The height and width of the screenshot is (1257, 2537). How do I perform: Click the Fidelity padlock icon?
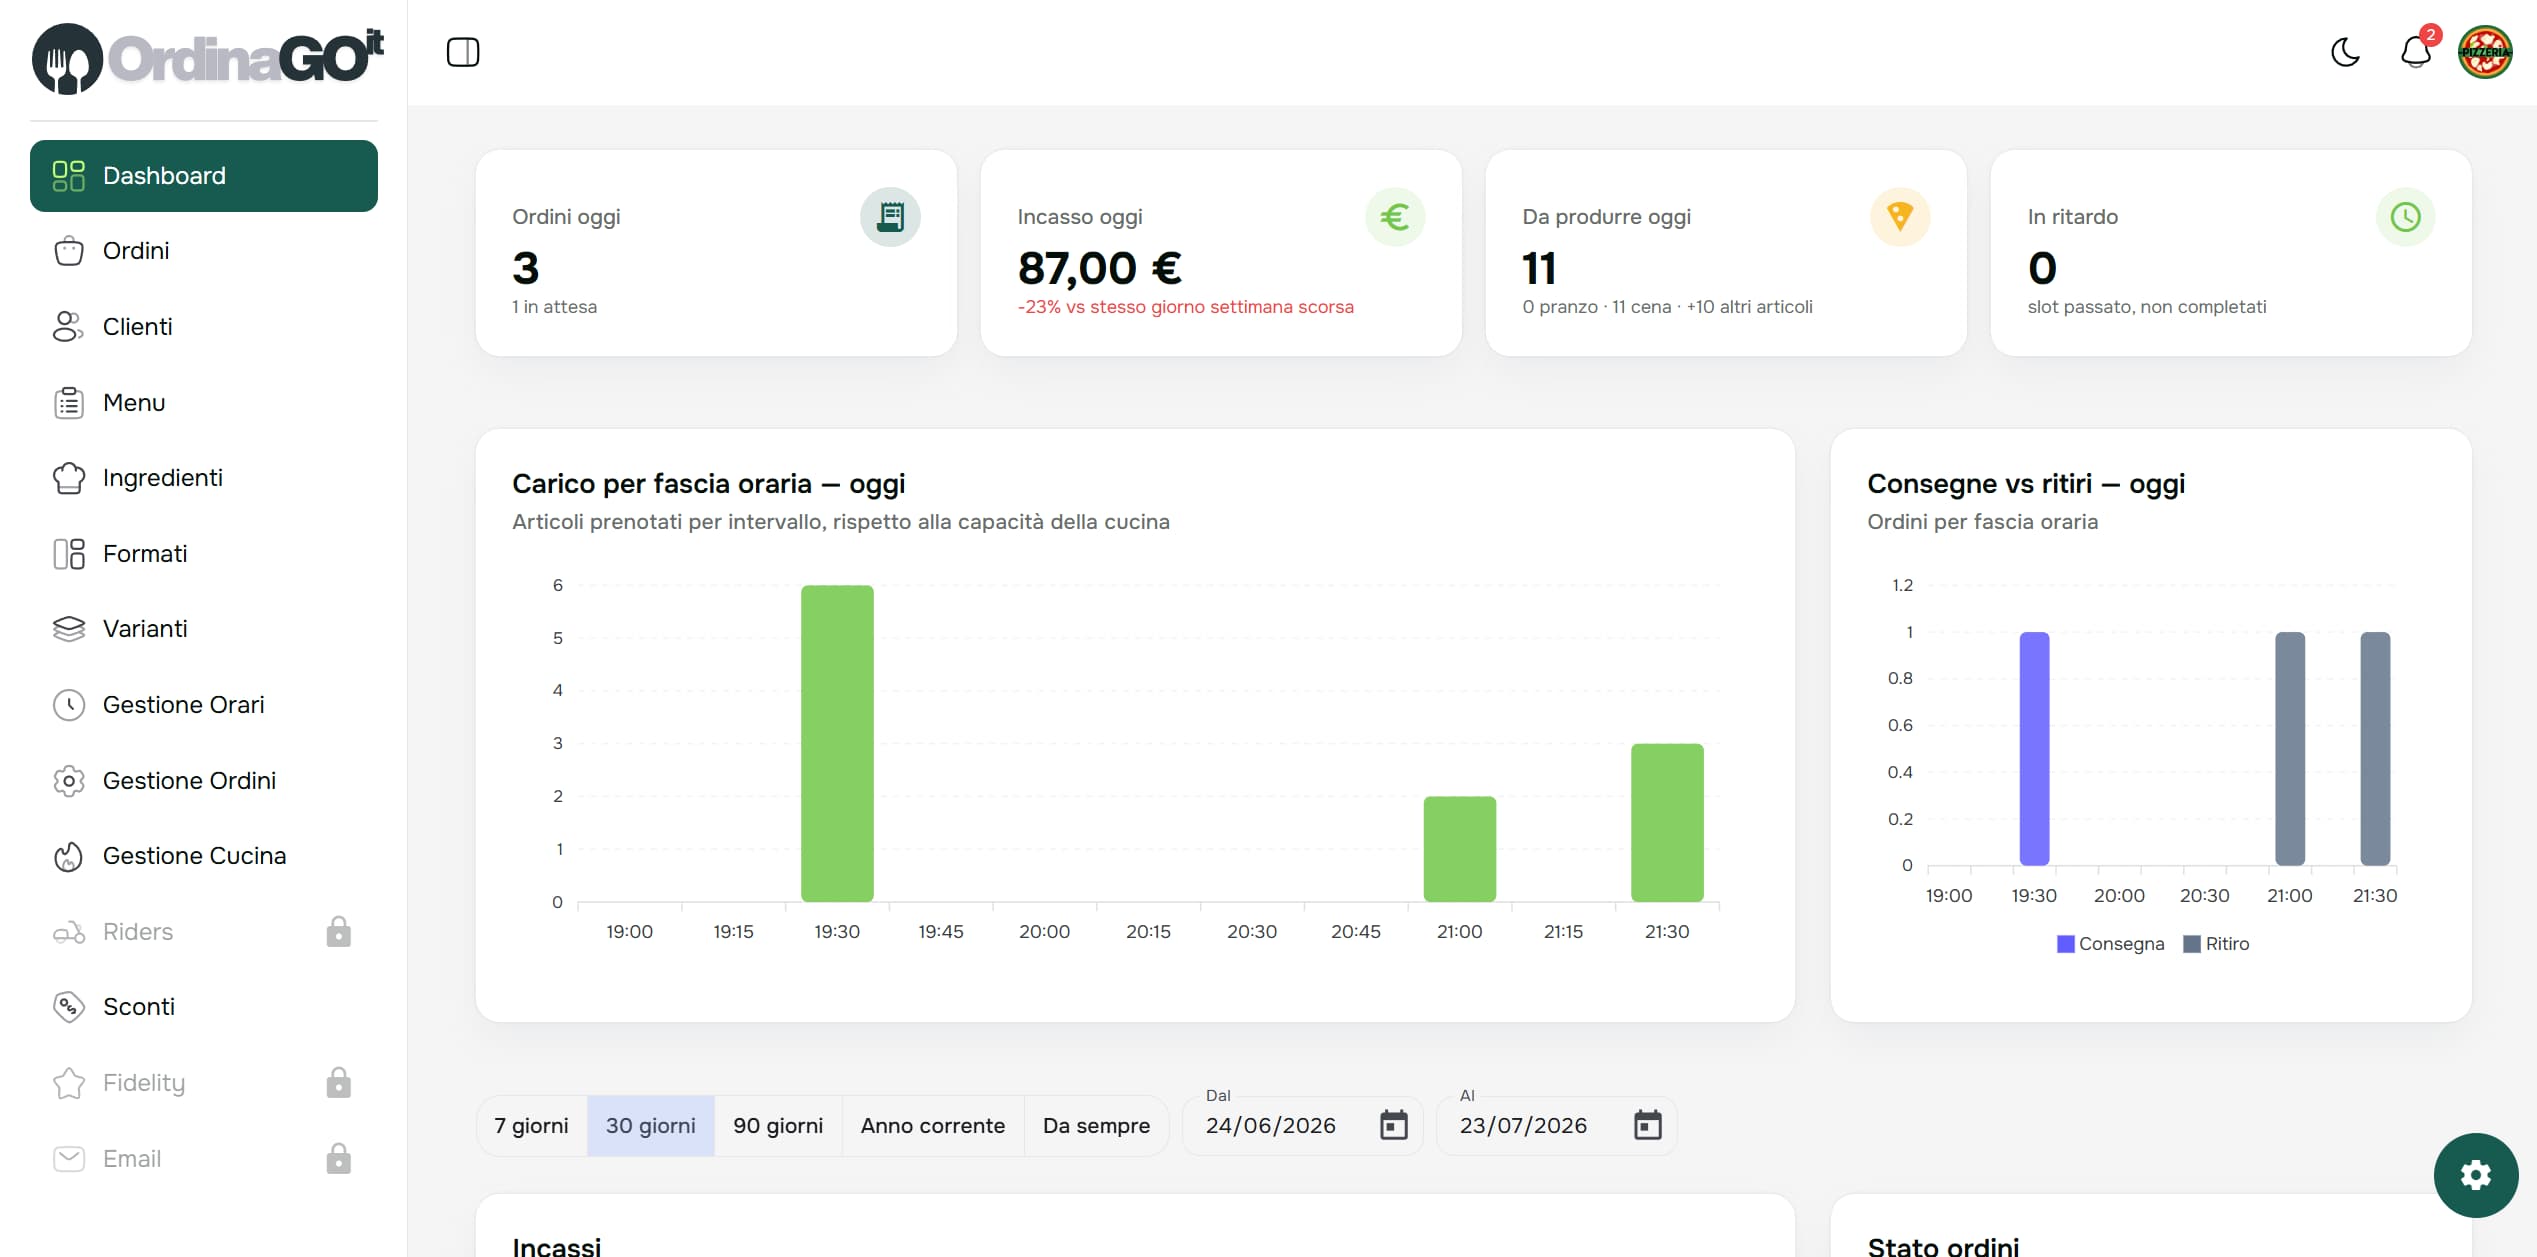click(x=339, y=1082)
